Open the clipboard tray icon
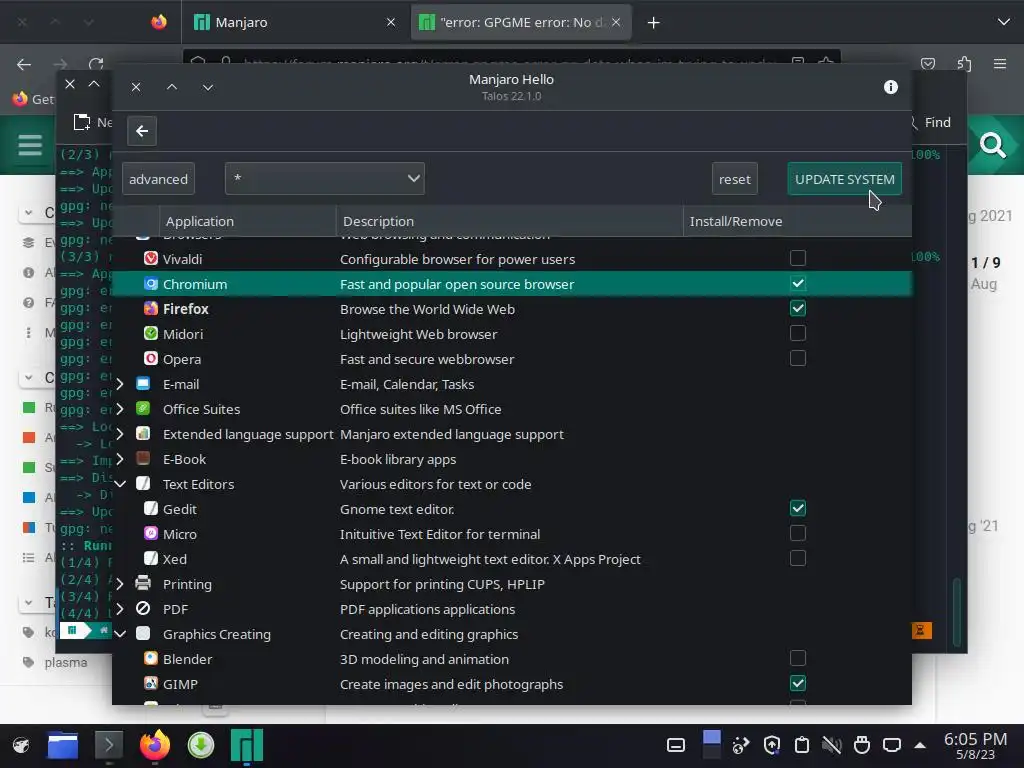 [x=801, y=745]
